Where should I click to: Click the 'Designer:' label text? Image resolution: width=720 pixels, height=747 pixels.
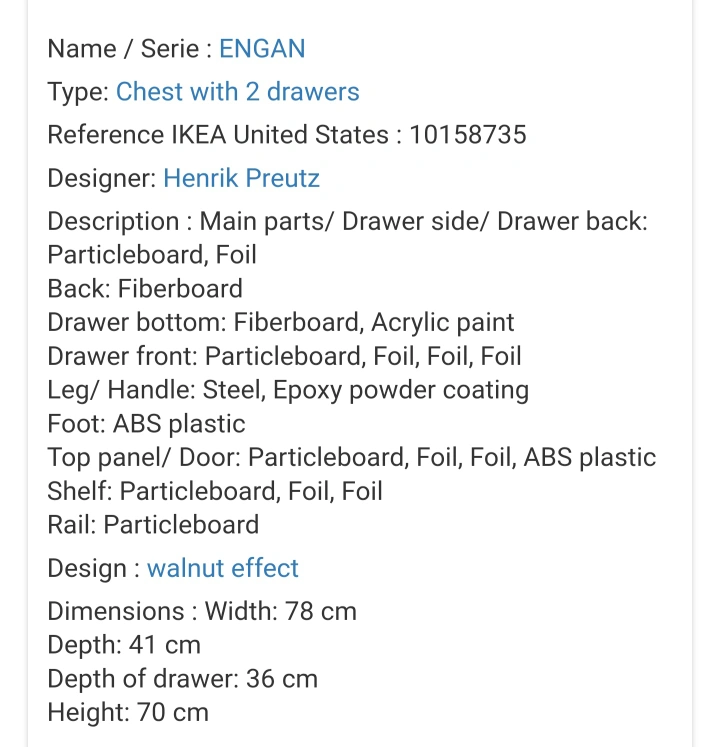pos(102,179)
